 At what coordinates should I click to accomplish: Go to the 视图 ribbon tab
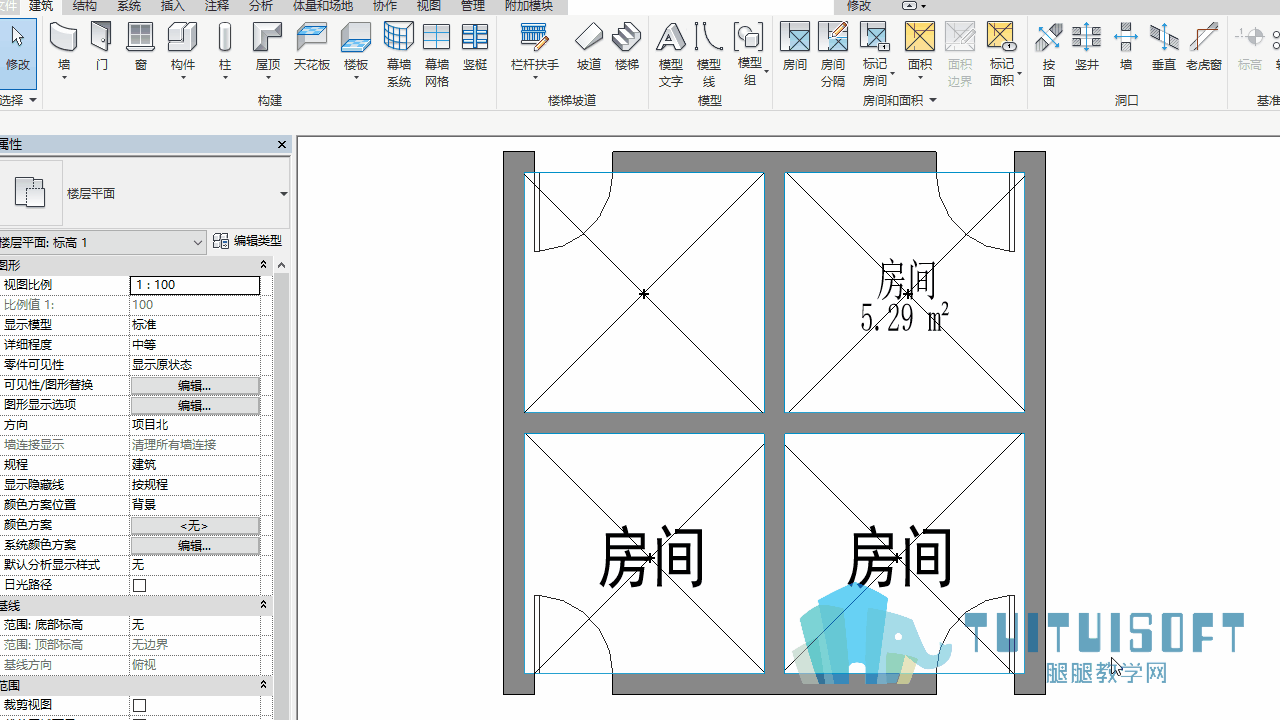point(429,6)
